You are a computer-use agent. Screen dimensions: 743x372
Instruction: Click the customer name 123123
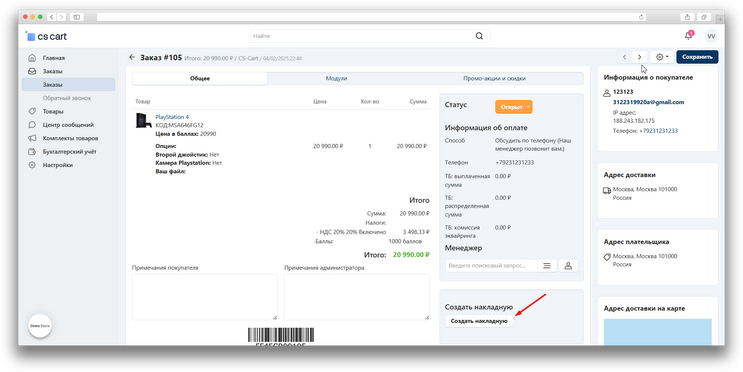[623, 92]
